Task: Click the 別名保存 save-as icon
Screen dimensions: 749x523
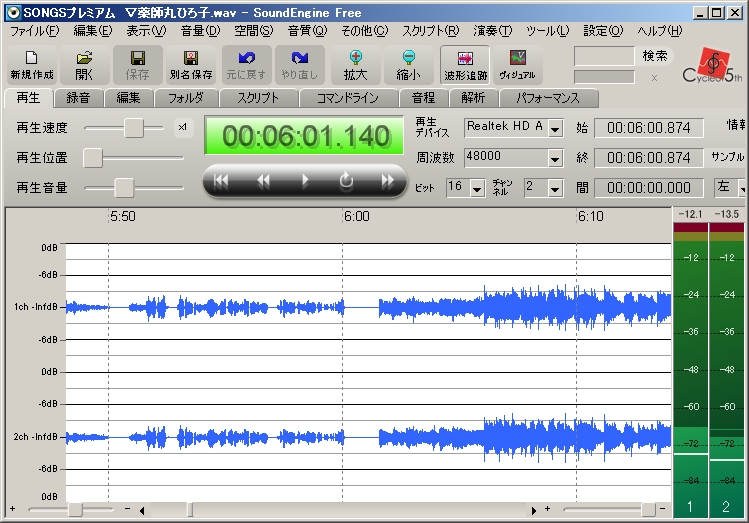Action: coord(191,64)
